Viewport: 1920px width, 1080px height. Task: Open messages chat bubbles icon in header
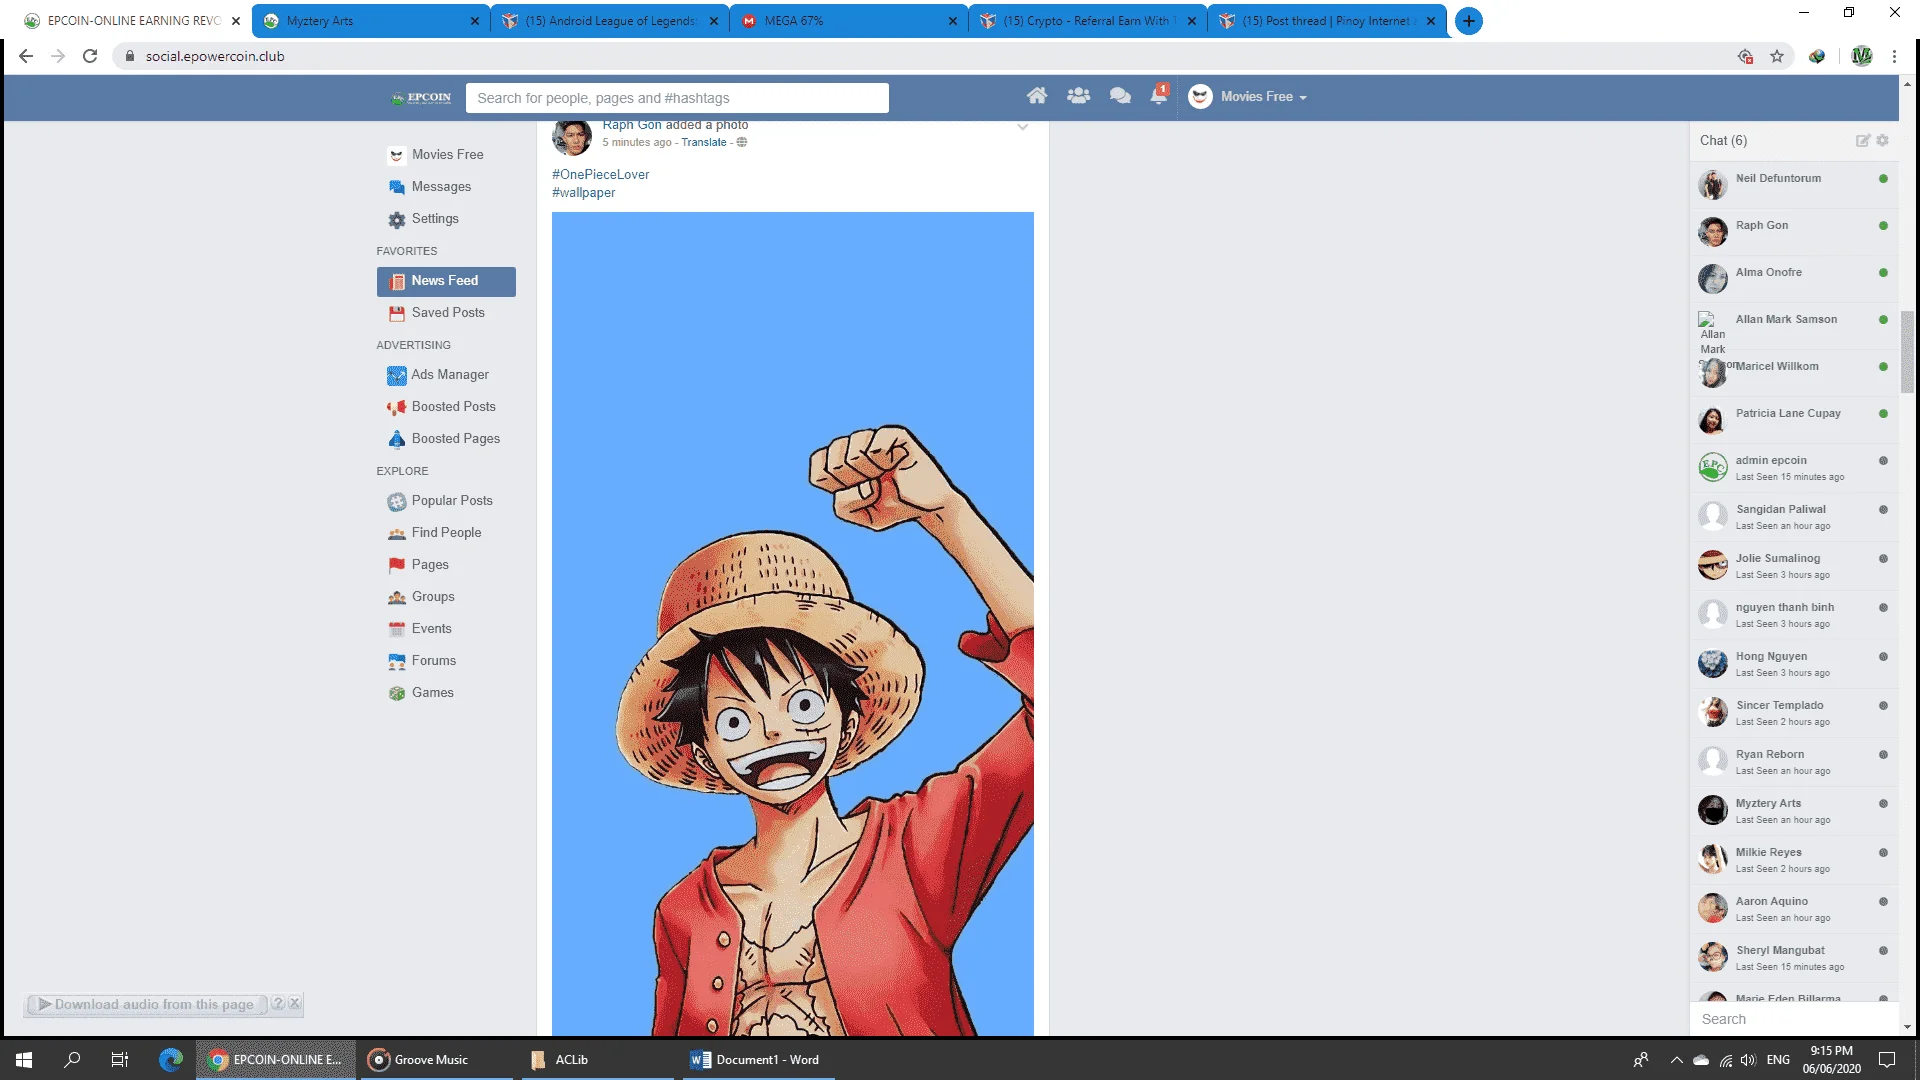[x=1120, y=96]
